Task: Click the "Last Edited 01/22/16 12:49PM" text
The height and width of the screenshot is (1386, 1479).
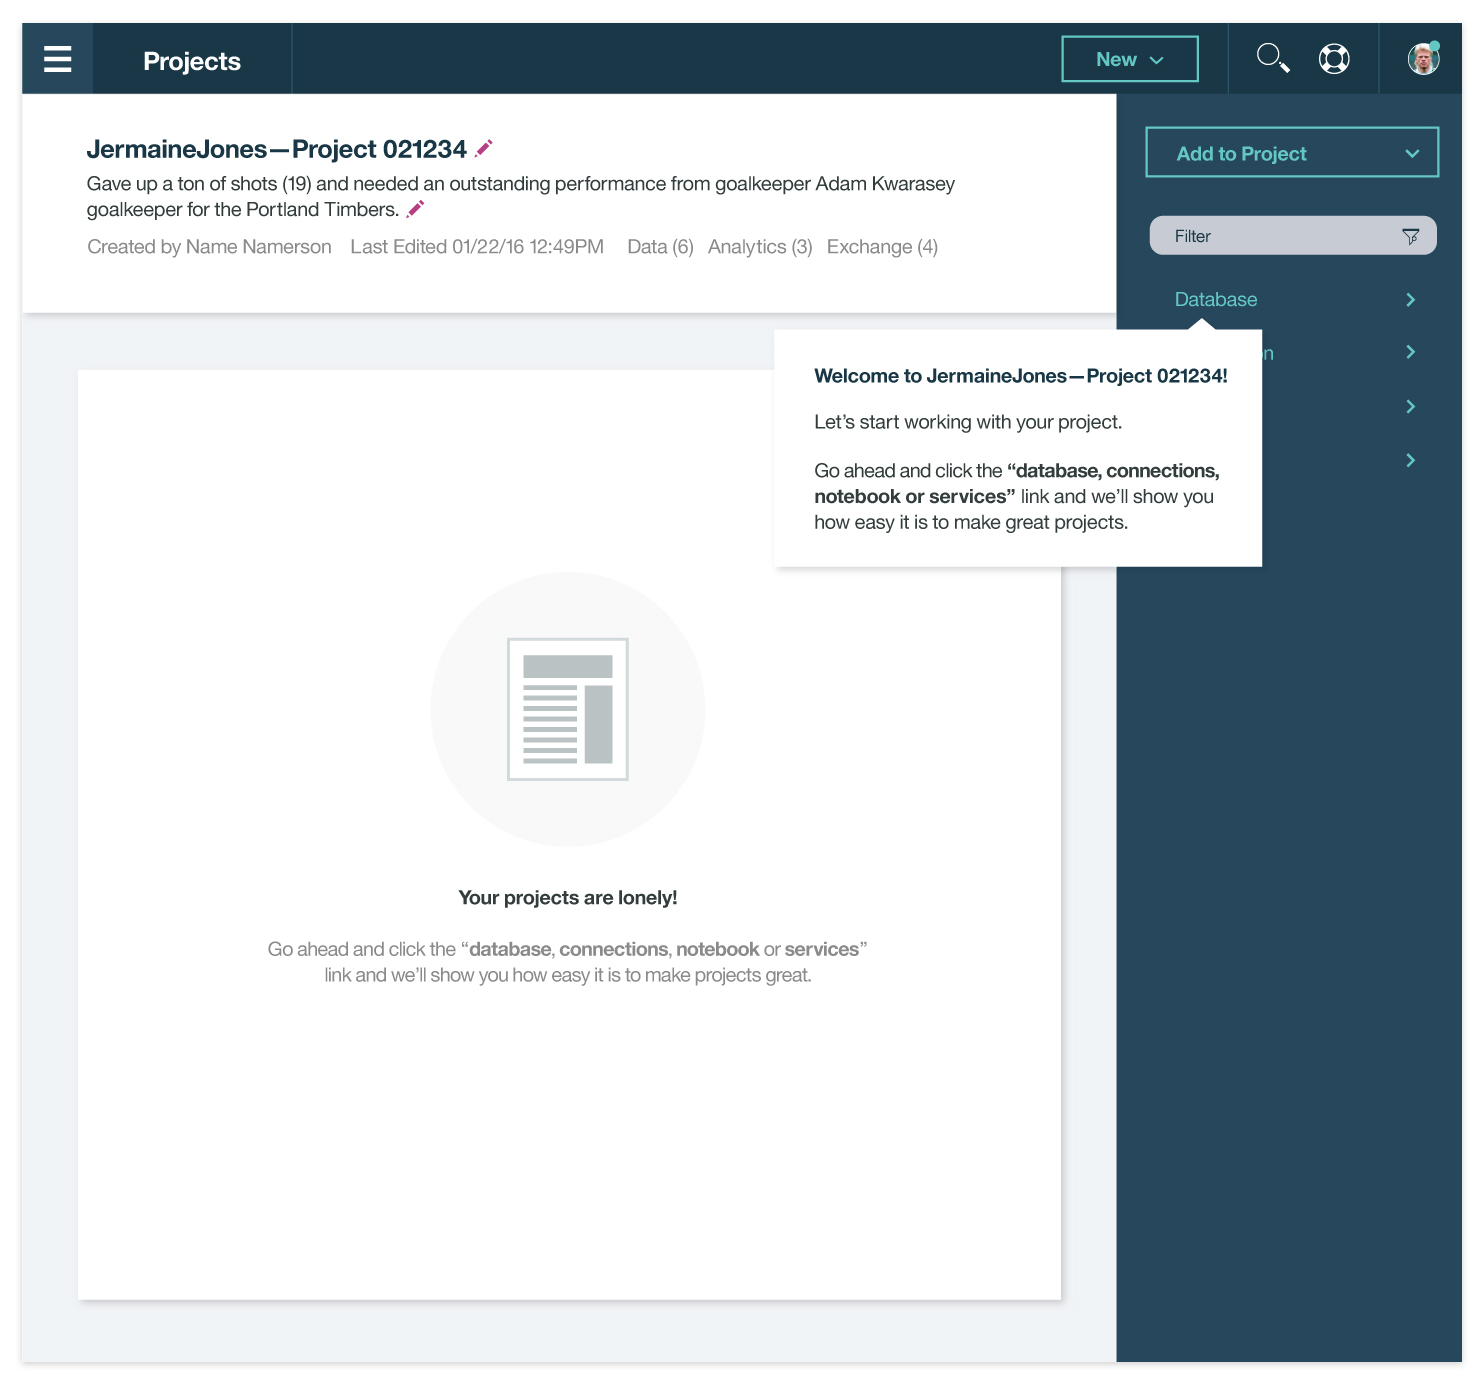Action: (x=477, y=247)
